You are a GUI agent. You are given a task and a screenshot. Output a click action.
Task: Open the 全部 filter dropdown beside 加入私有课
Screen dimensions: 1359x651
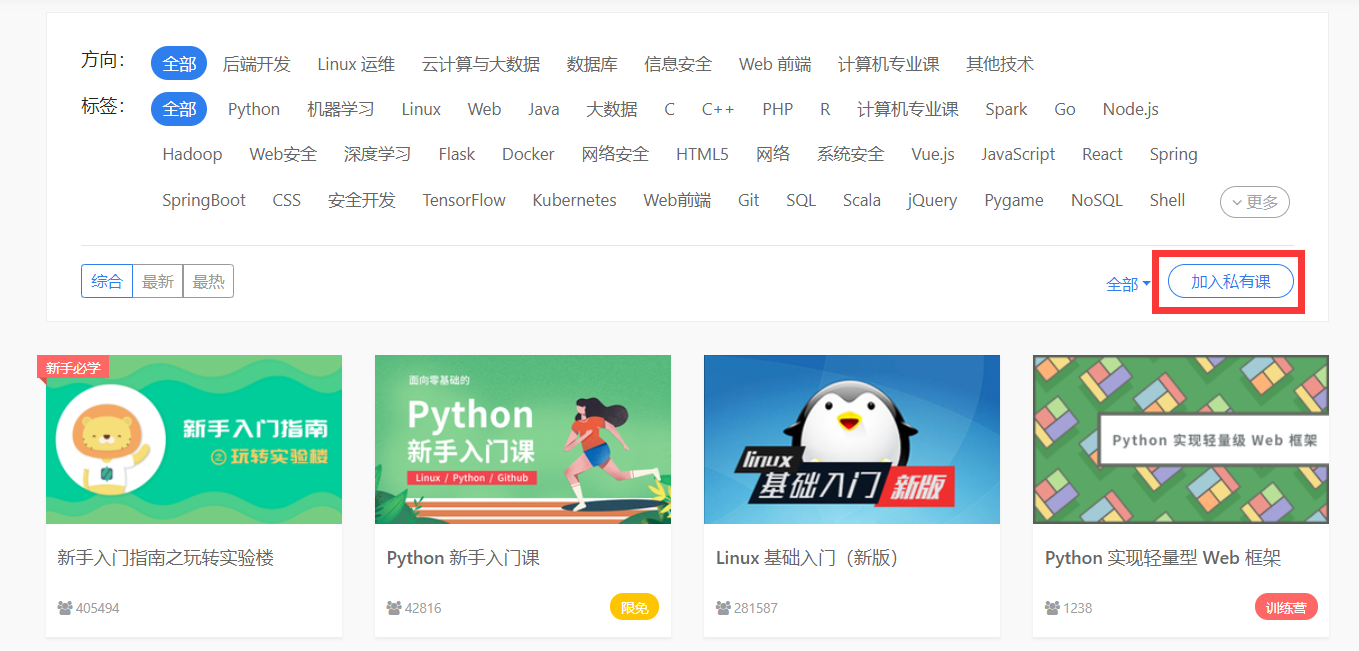(x=1127, y=284)
